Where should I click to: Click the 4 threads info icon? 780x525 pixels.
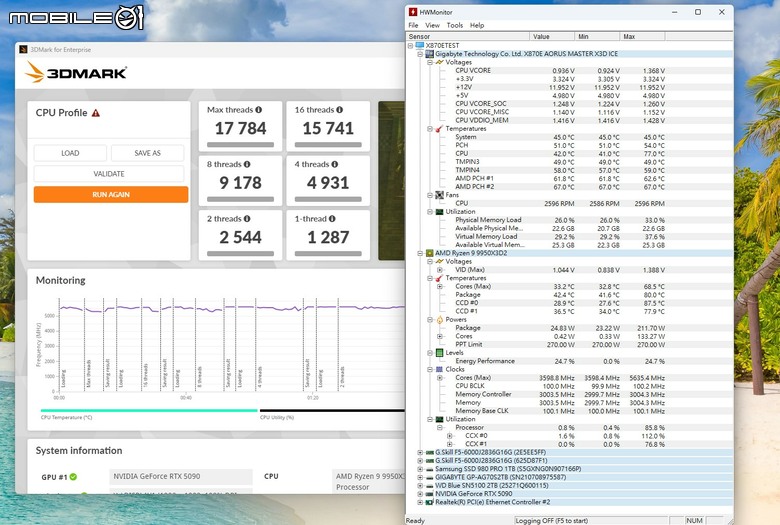pos(335,164)
